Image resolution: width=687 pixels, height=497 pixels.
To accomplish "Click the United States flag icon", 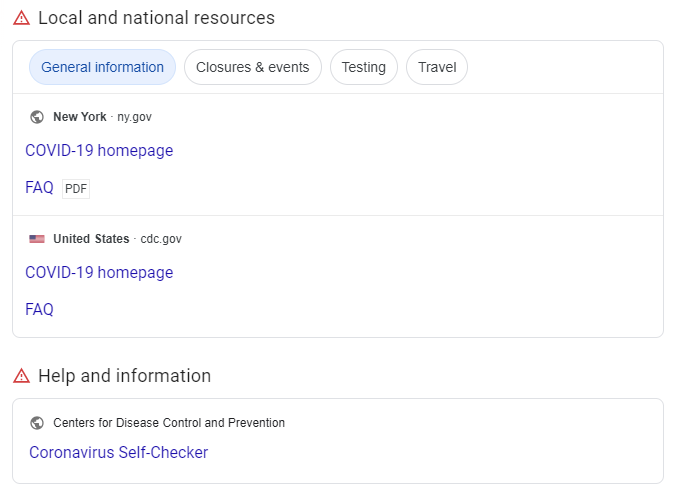I will tap(37, 239).
